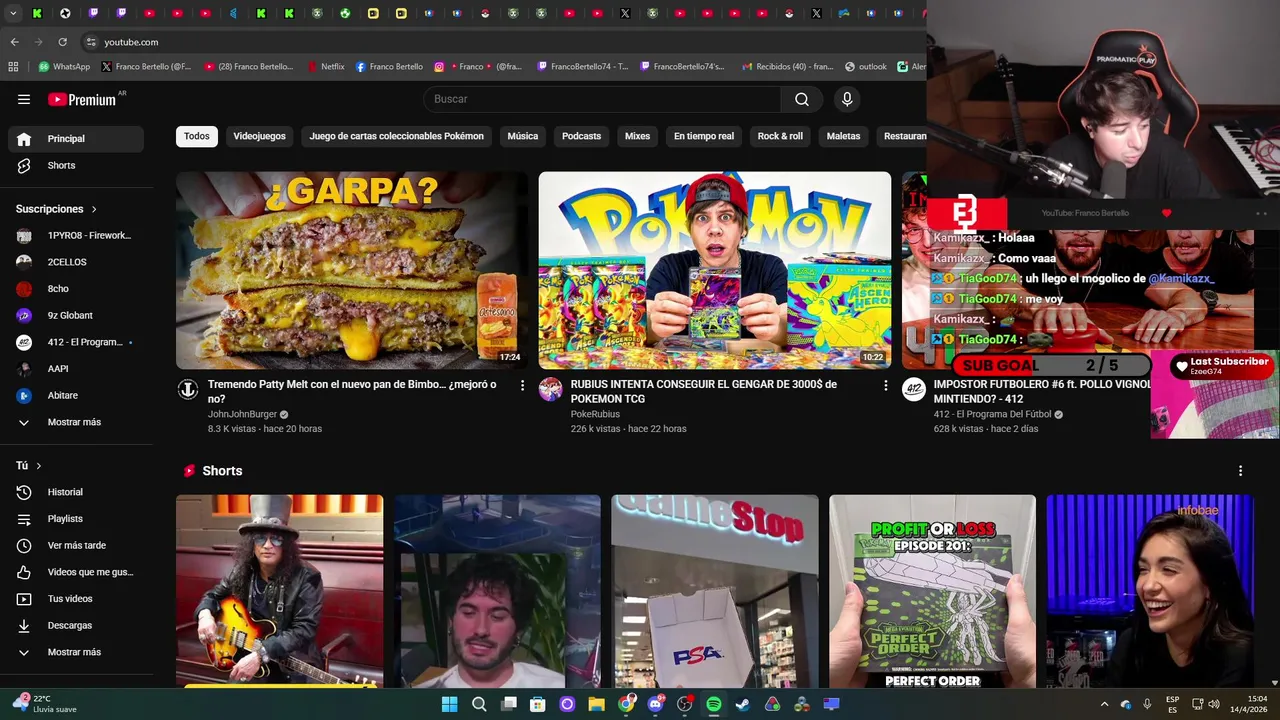
Task: Open 9z Globant channel subscription
Action: 76,315
